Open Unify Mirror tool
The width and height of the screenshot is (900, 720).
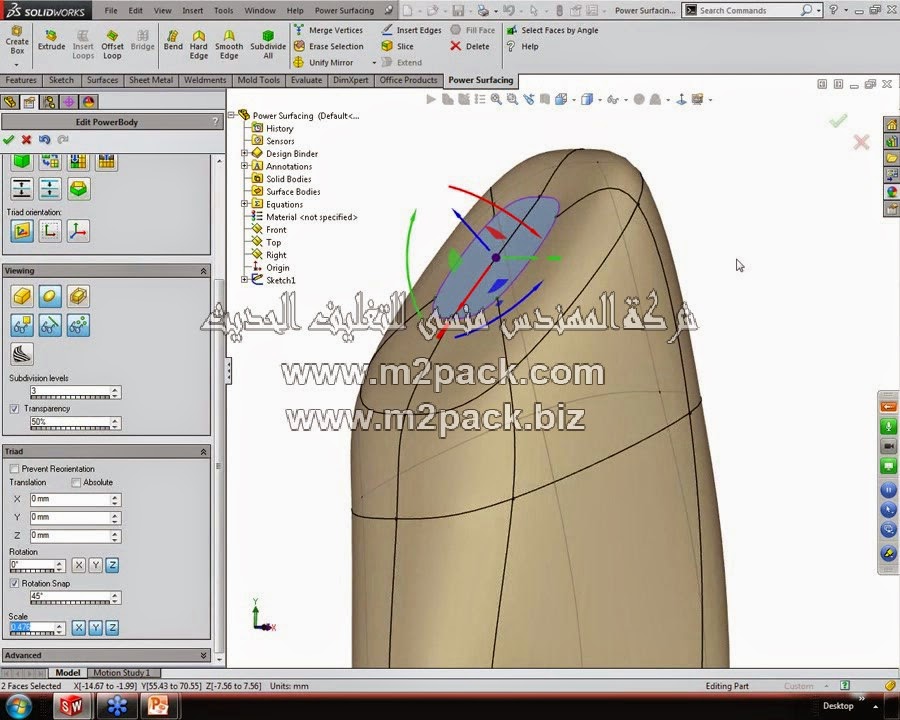pos(323,62)
